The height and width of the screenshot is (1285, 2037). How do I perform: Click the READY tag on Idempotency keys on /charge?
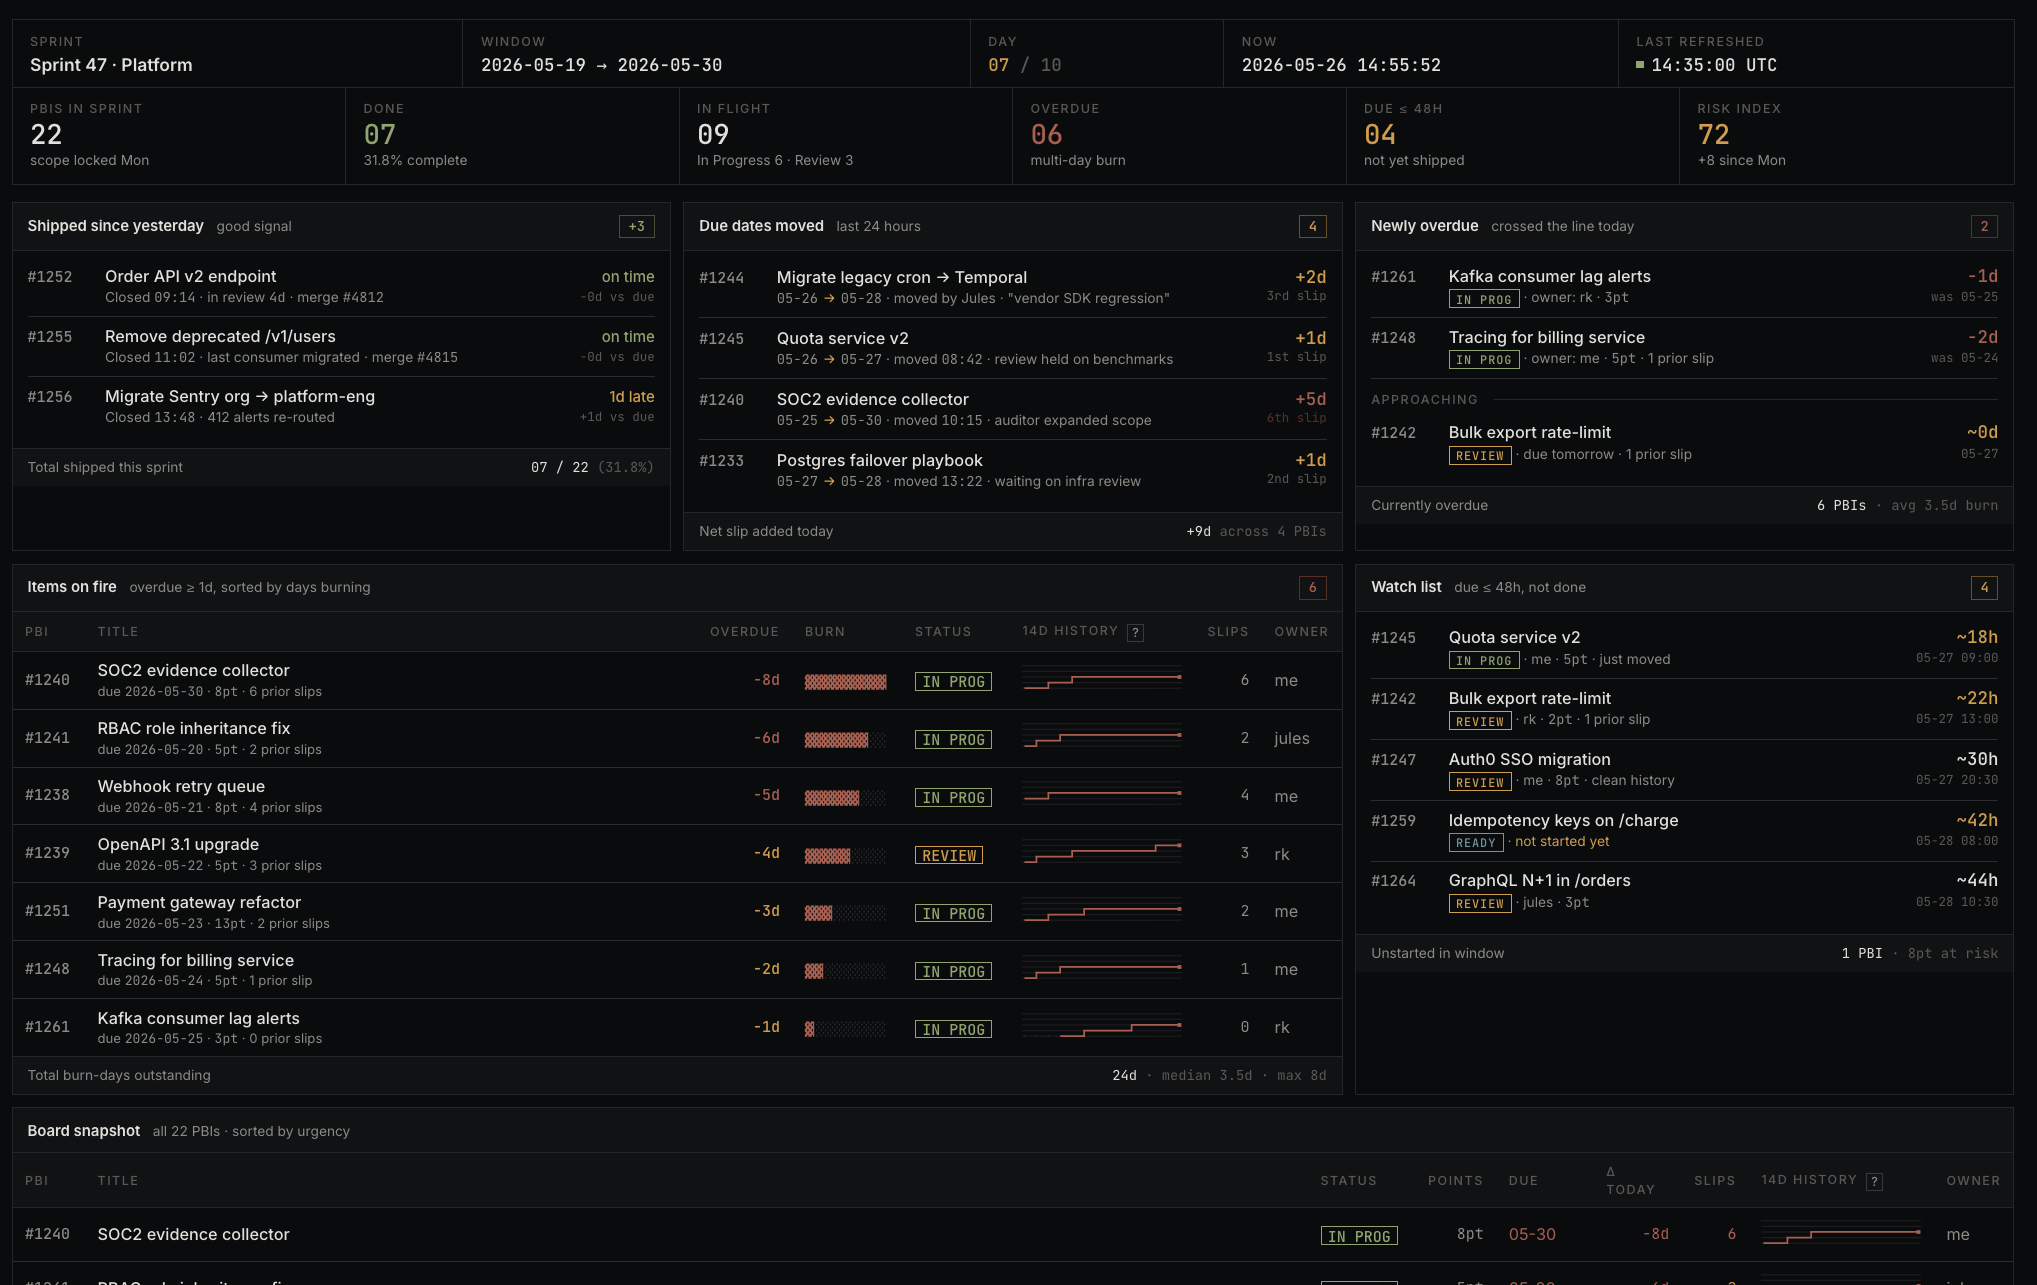pos(1476,842)
